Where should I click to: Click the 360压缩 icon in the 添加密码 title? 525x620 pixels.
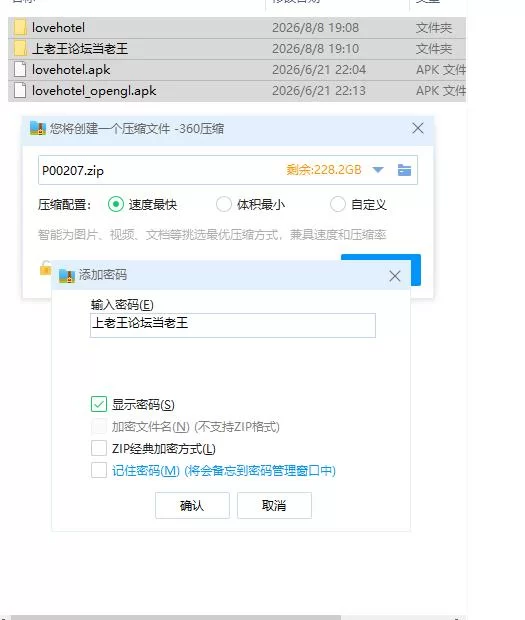click(x=67, y=275)
